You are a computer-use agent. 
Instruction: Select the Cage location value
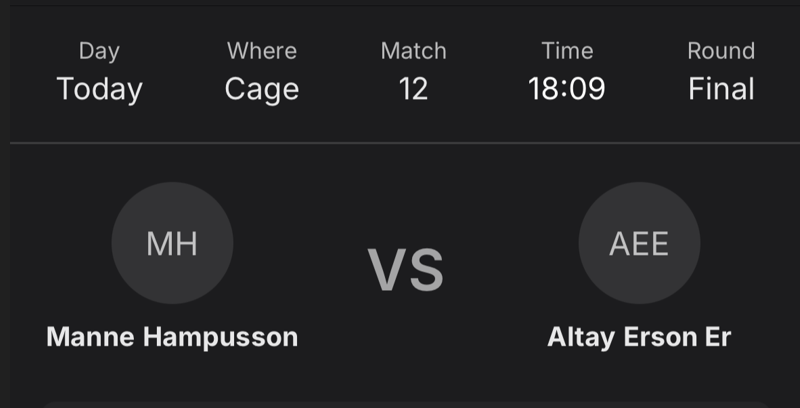click(262, 89)
